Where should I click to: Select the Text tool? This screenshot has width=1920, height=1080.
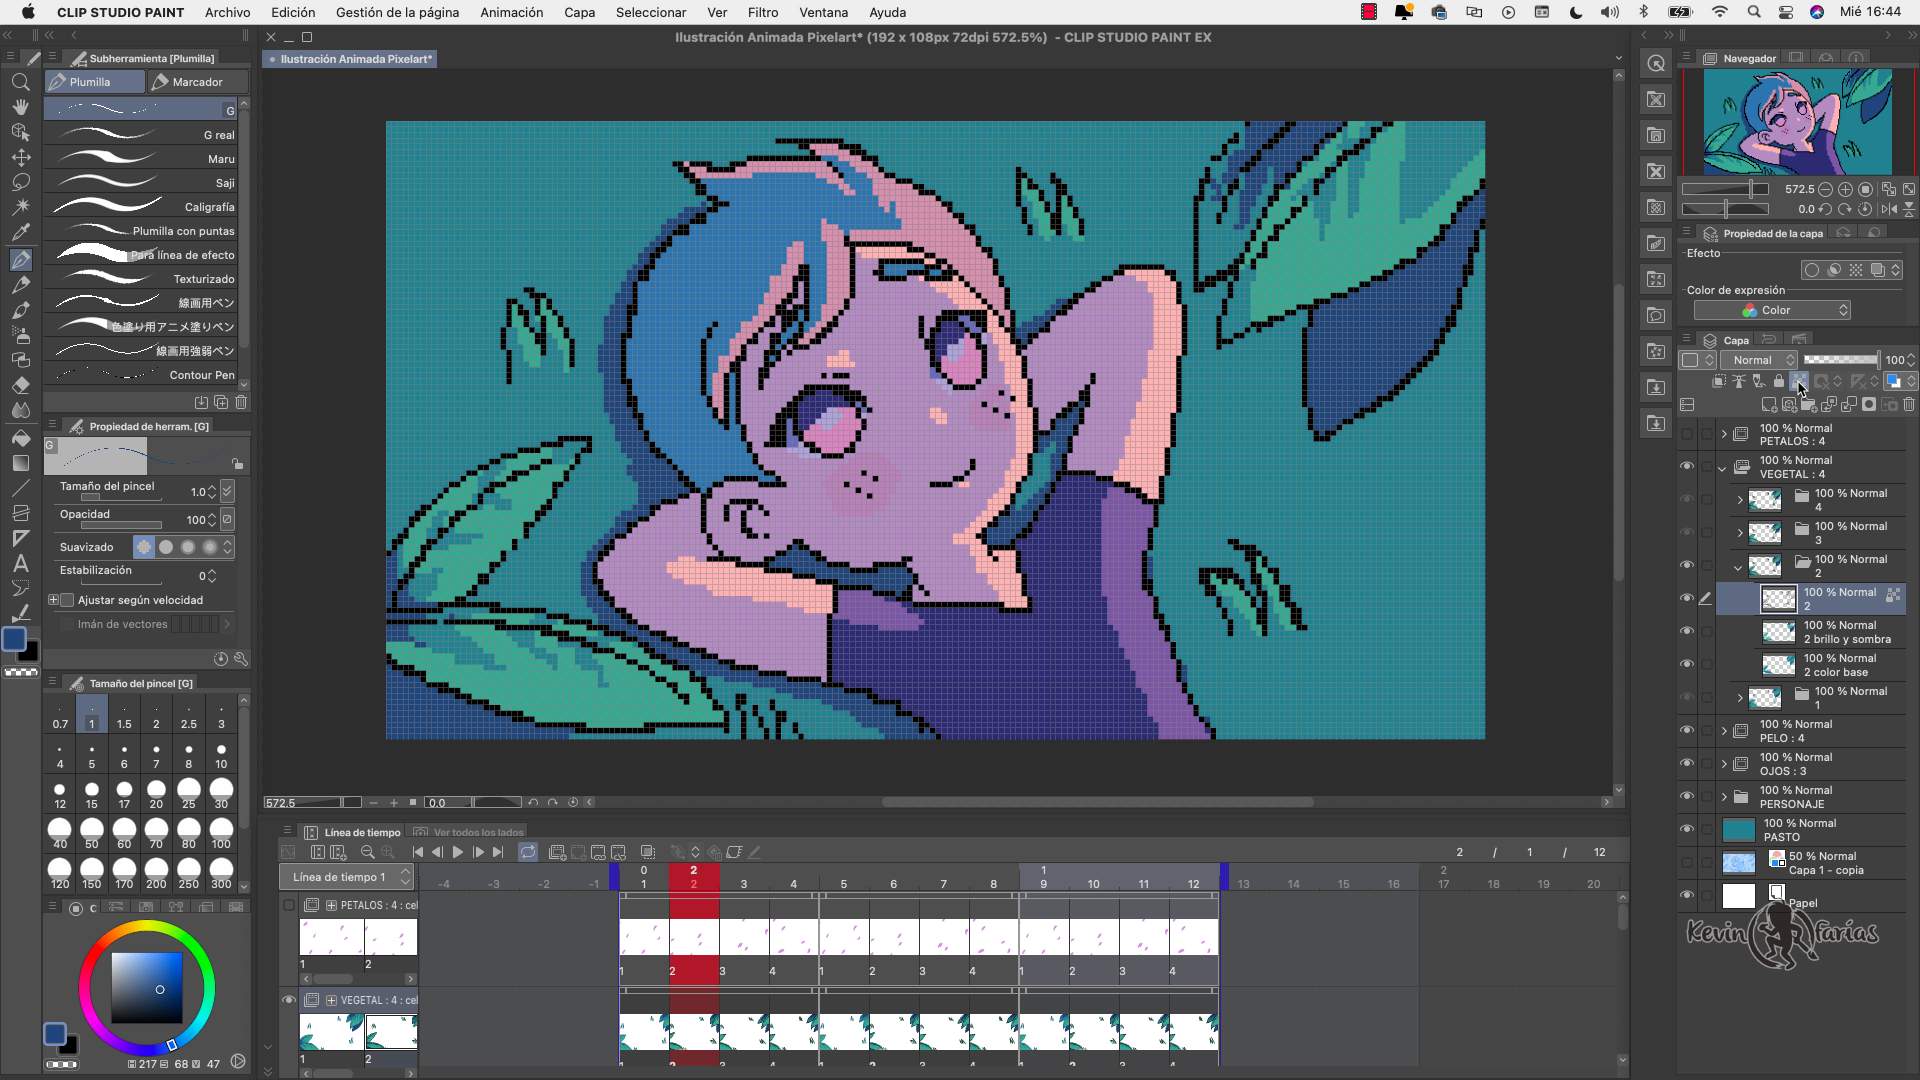[x=20, y=563]
